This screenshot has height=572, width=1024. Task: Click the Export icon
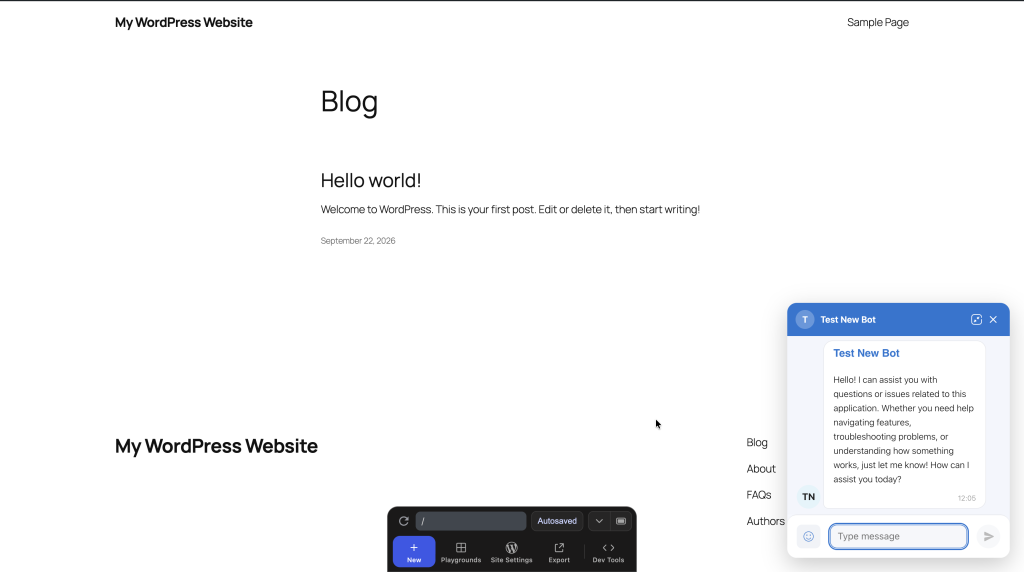(559, 552)
